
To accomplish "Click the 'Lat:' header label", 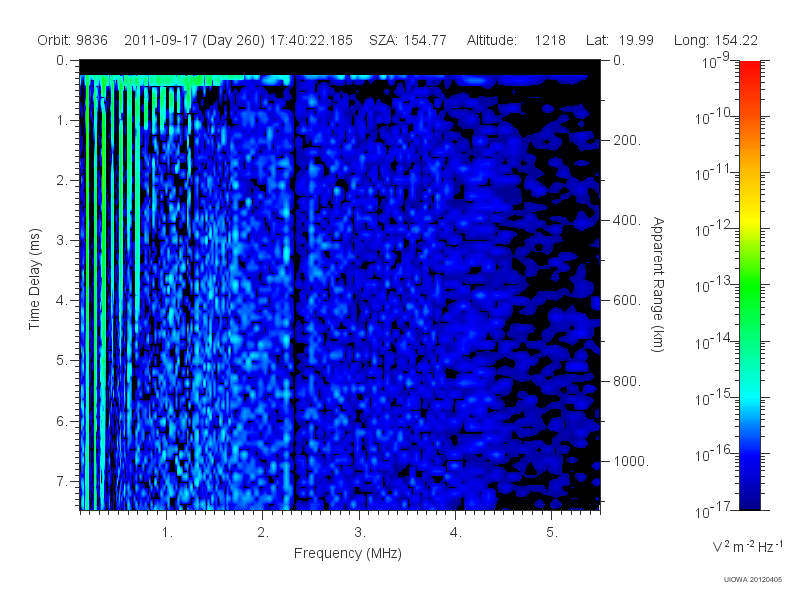I will (x=597, y=40).
